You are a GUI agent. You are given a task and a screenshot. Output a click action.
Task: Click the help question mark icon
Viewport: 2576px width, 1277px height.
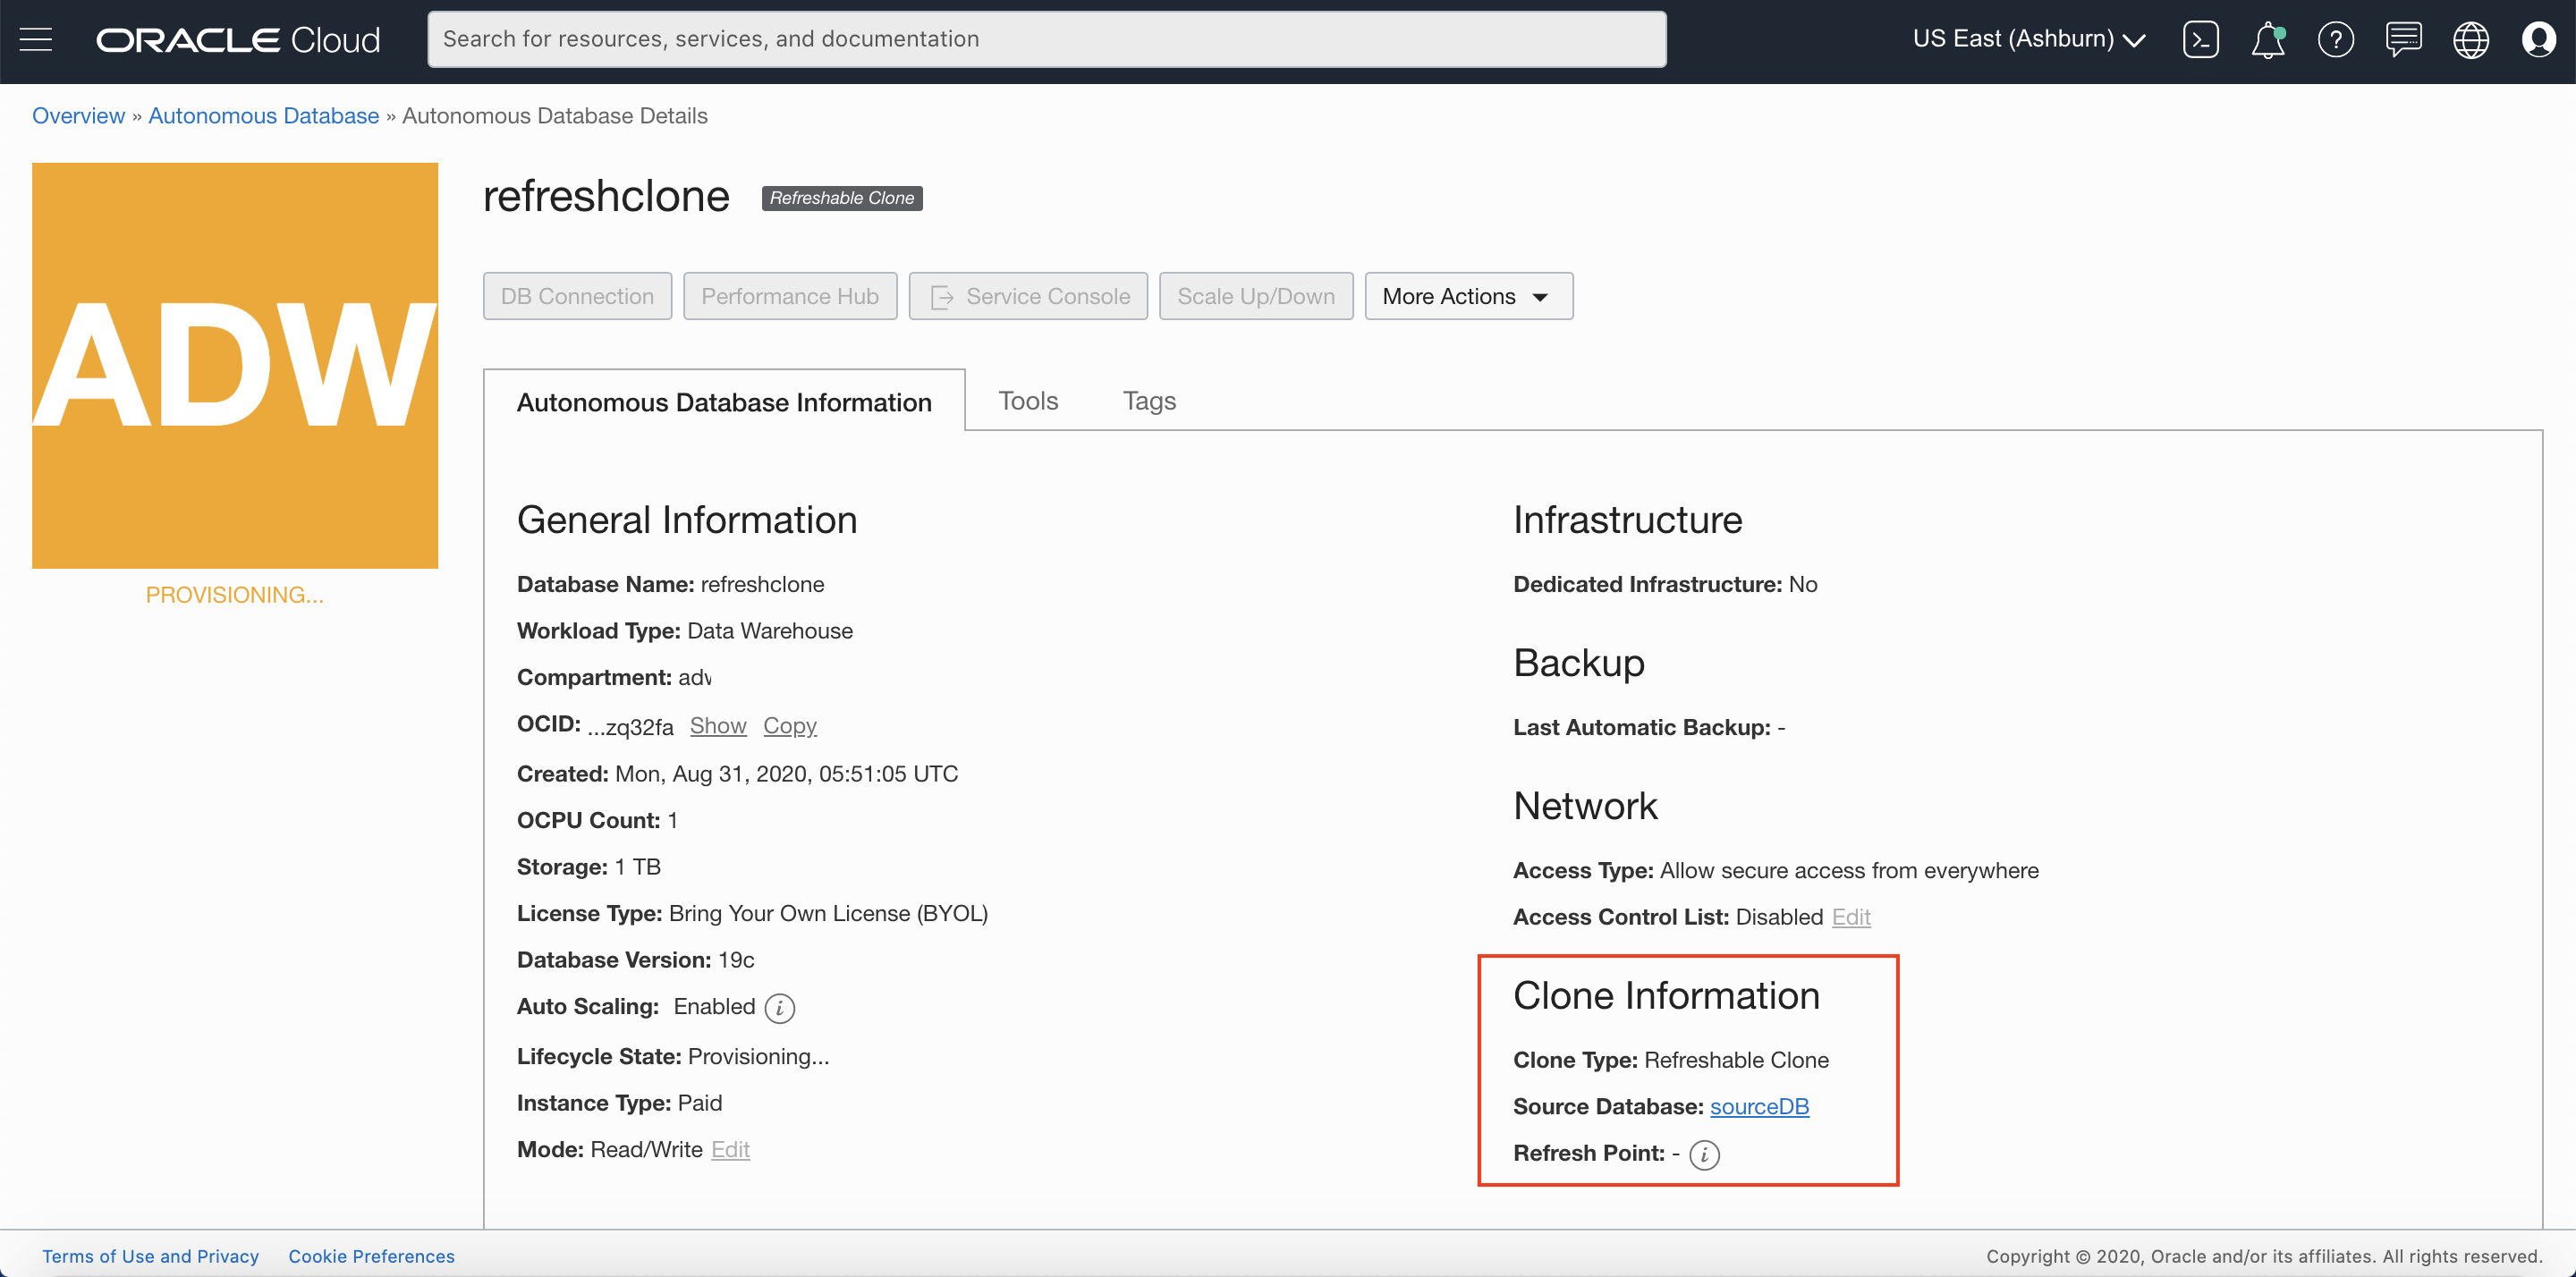2335,40
